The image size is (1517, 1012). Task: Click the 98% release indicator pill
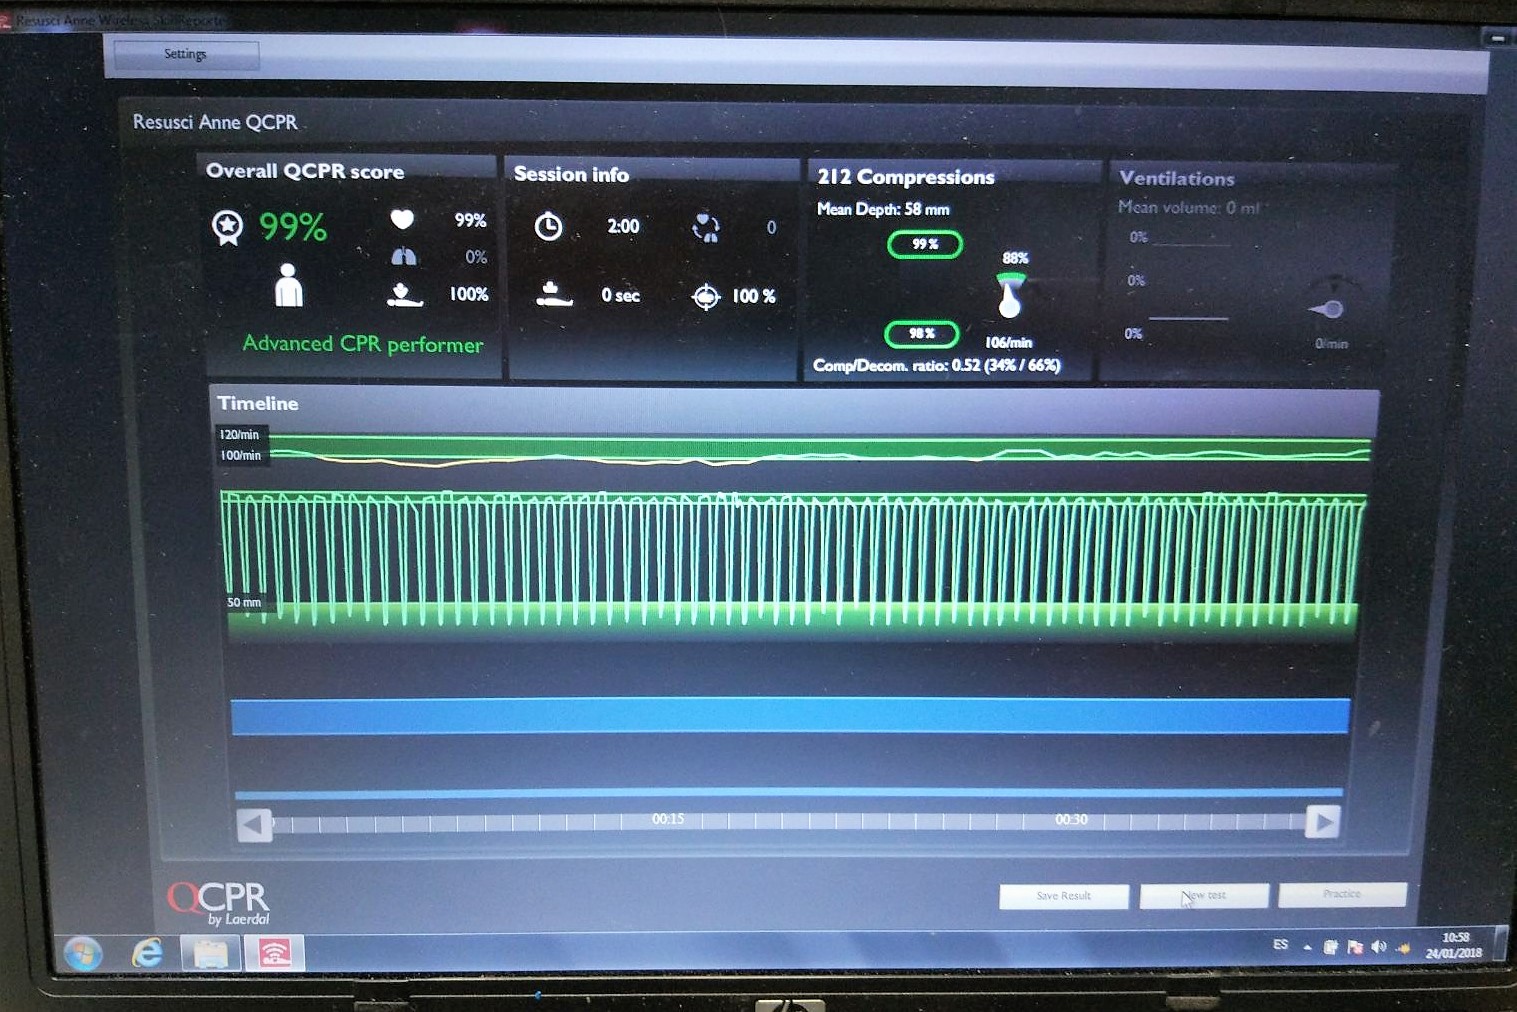coord(922,334)
